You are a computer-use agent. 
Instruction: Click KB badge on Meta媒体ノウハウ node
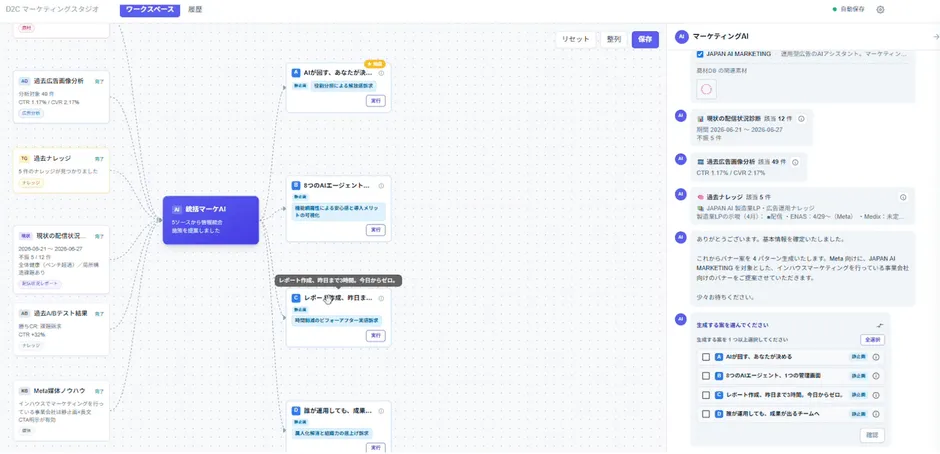point(24,390)
